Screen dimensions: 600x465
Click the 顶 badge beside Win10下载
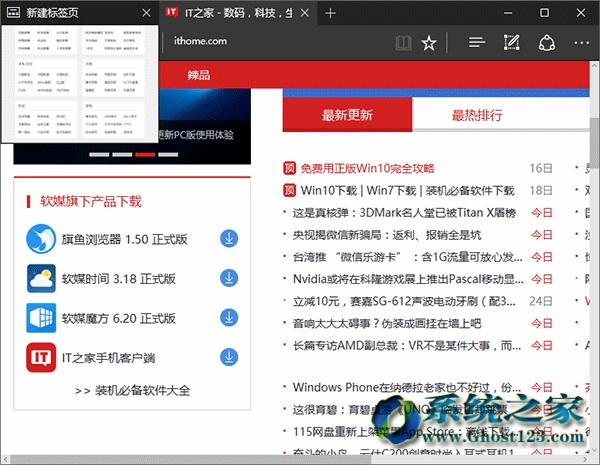coord(289,190)
